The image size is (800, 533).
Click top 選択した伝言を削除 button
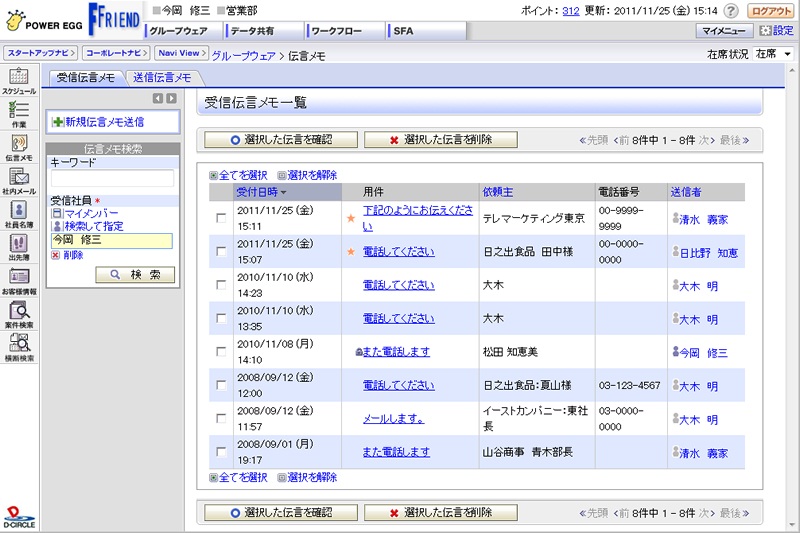pos(441,140)
